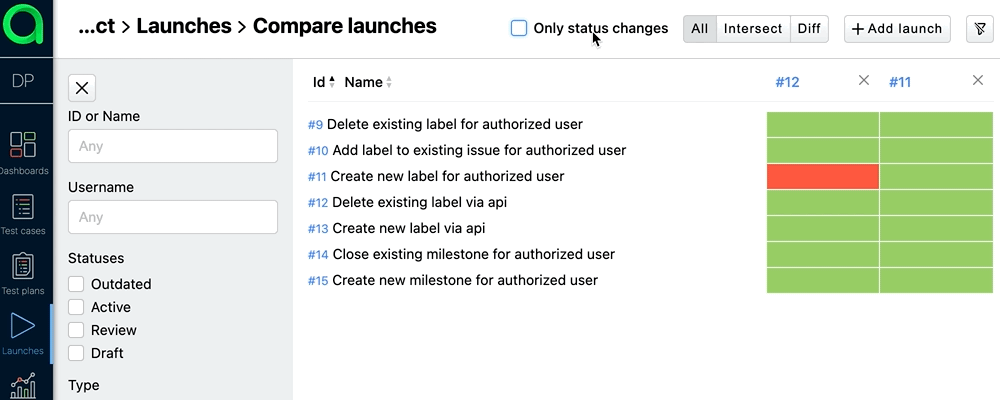Click the red failed status cell
1000x400 pixels.
822,176
